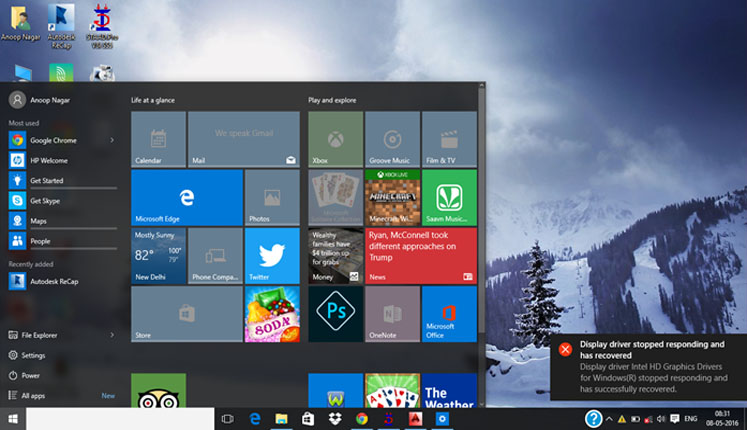Image resolution: width=747 pixels, height=430 pixels.
Task: Click display driver recovered notification
Action: [648, 367]
